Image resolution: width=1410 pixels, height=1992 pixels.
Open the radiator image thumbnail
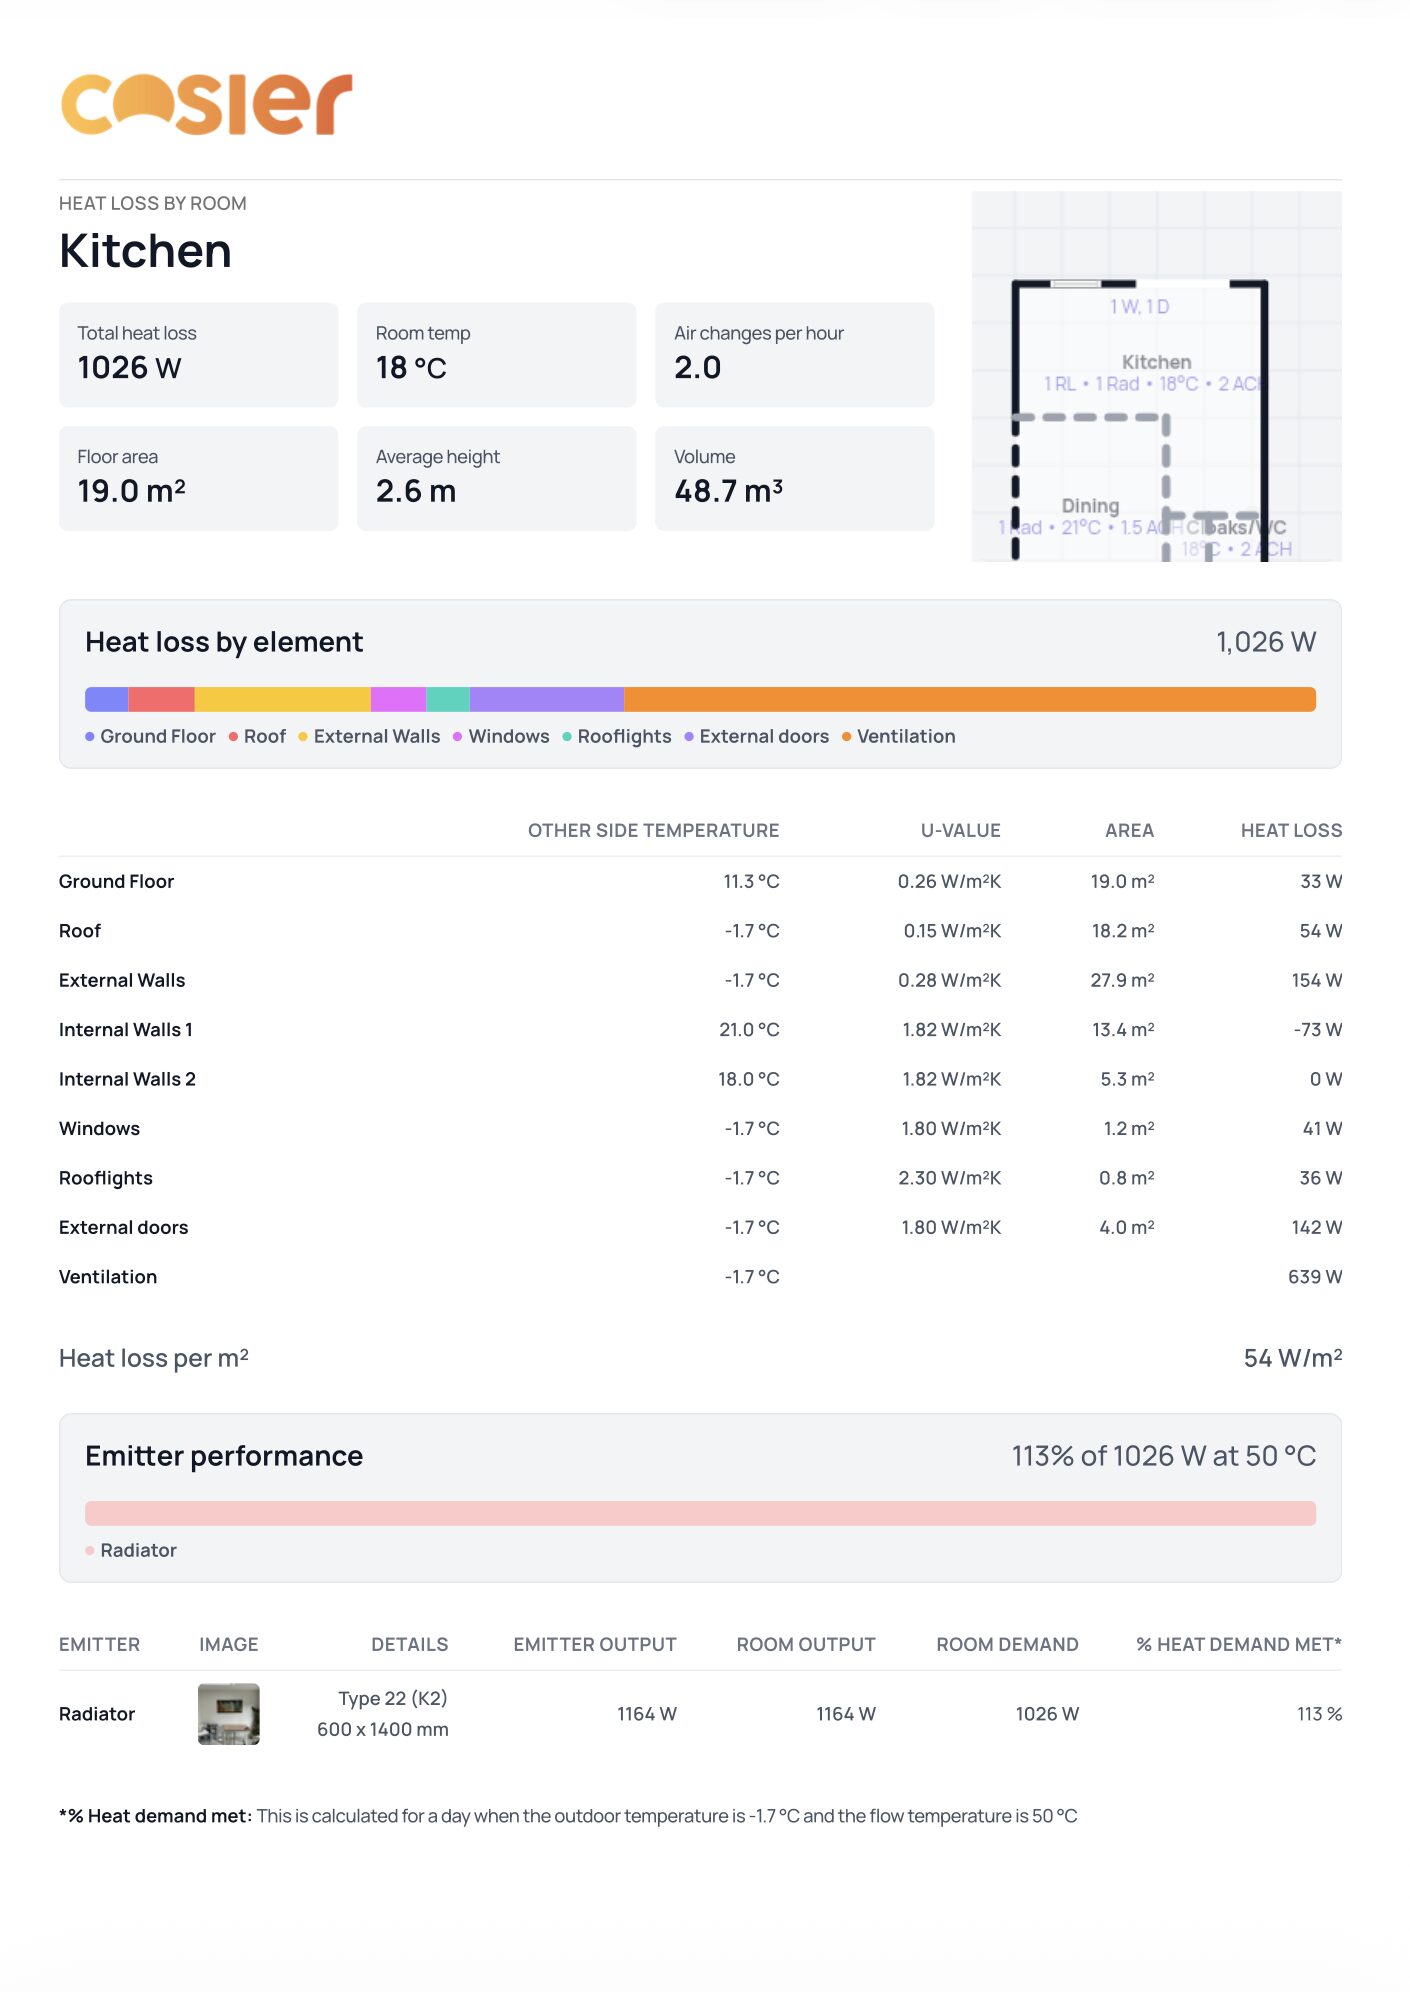(229, 1714)
